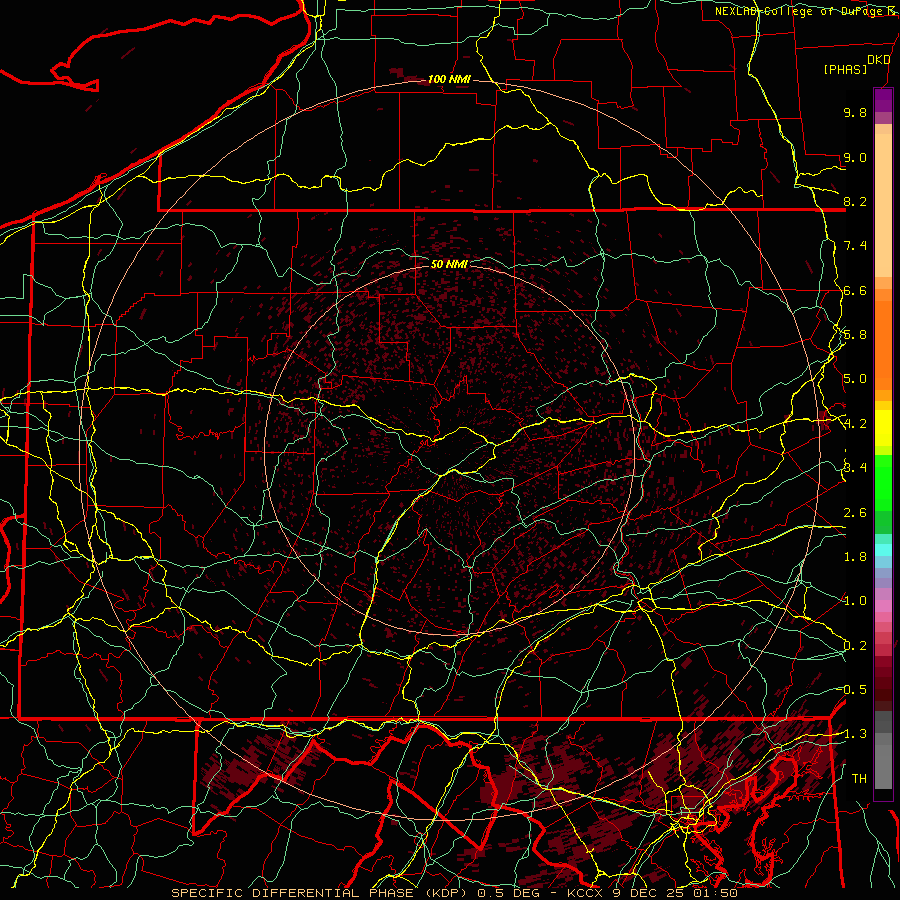The width and height of the screenshot is (900, 900).
Task: Click the [PHAS] label above the color scale
Action: 845,69
